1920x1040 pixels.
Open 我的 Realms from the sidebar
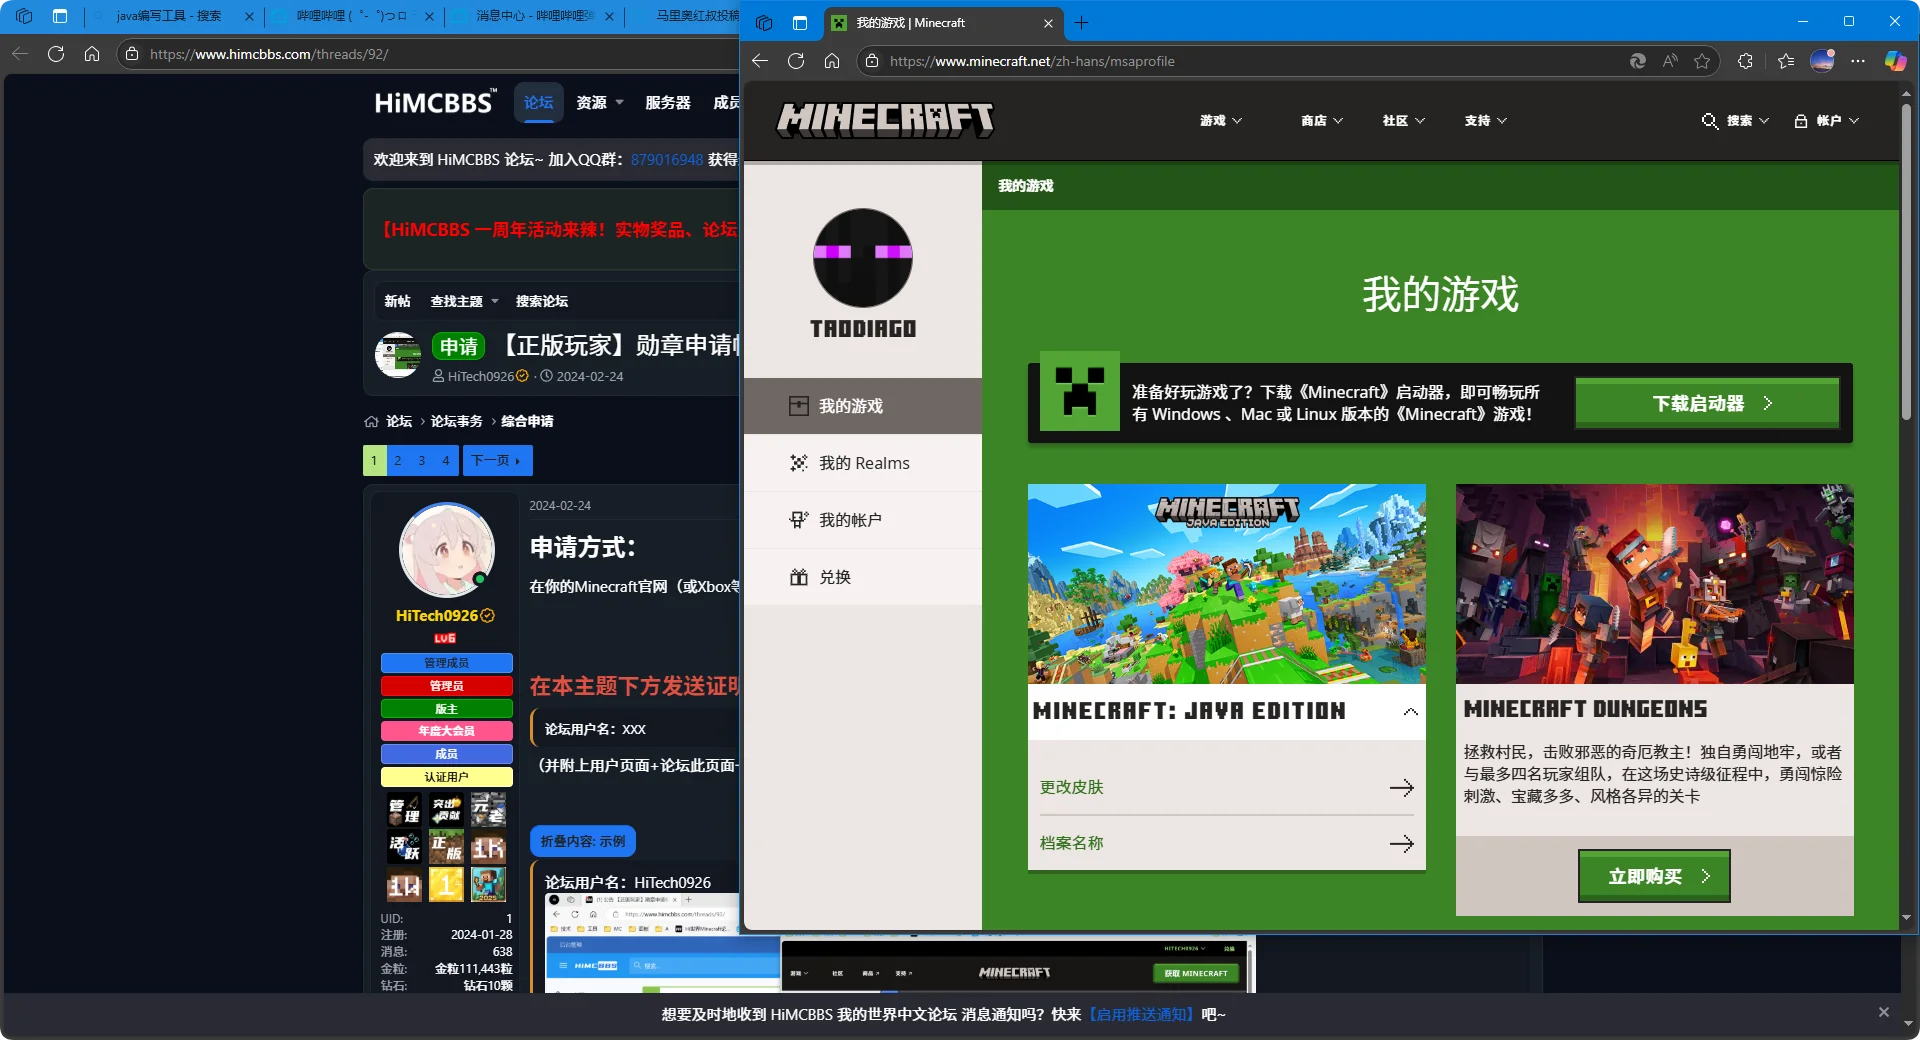pyautogui.click(x=862, y=462)
